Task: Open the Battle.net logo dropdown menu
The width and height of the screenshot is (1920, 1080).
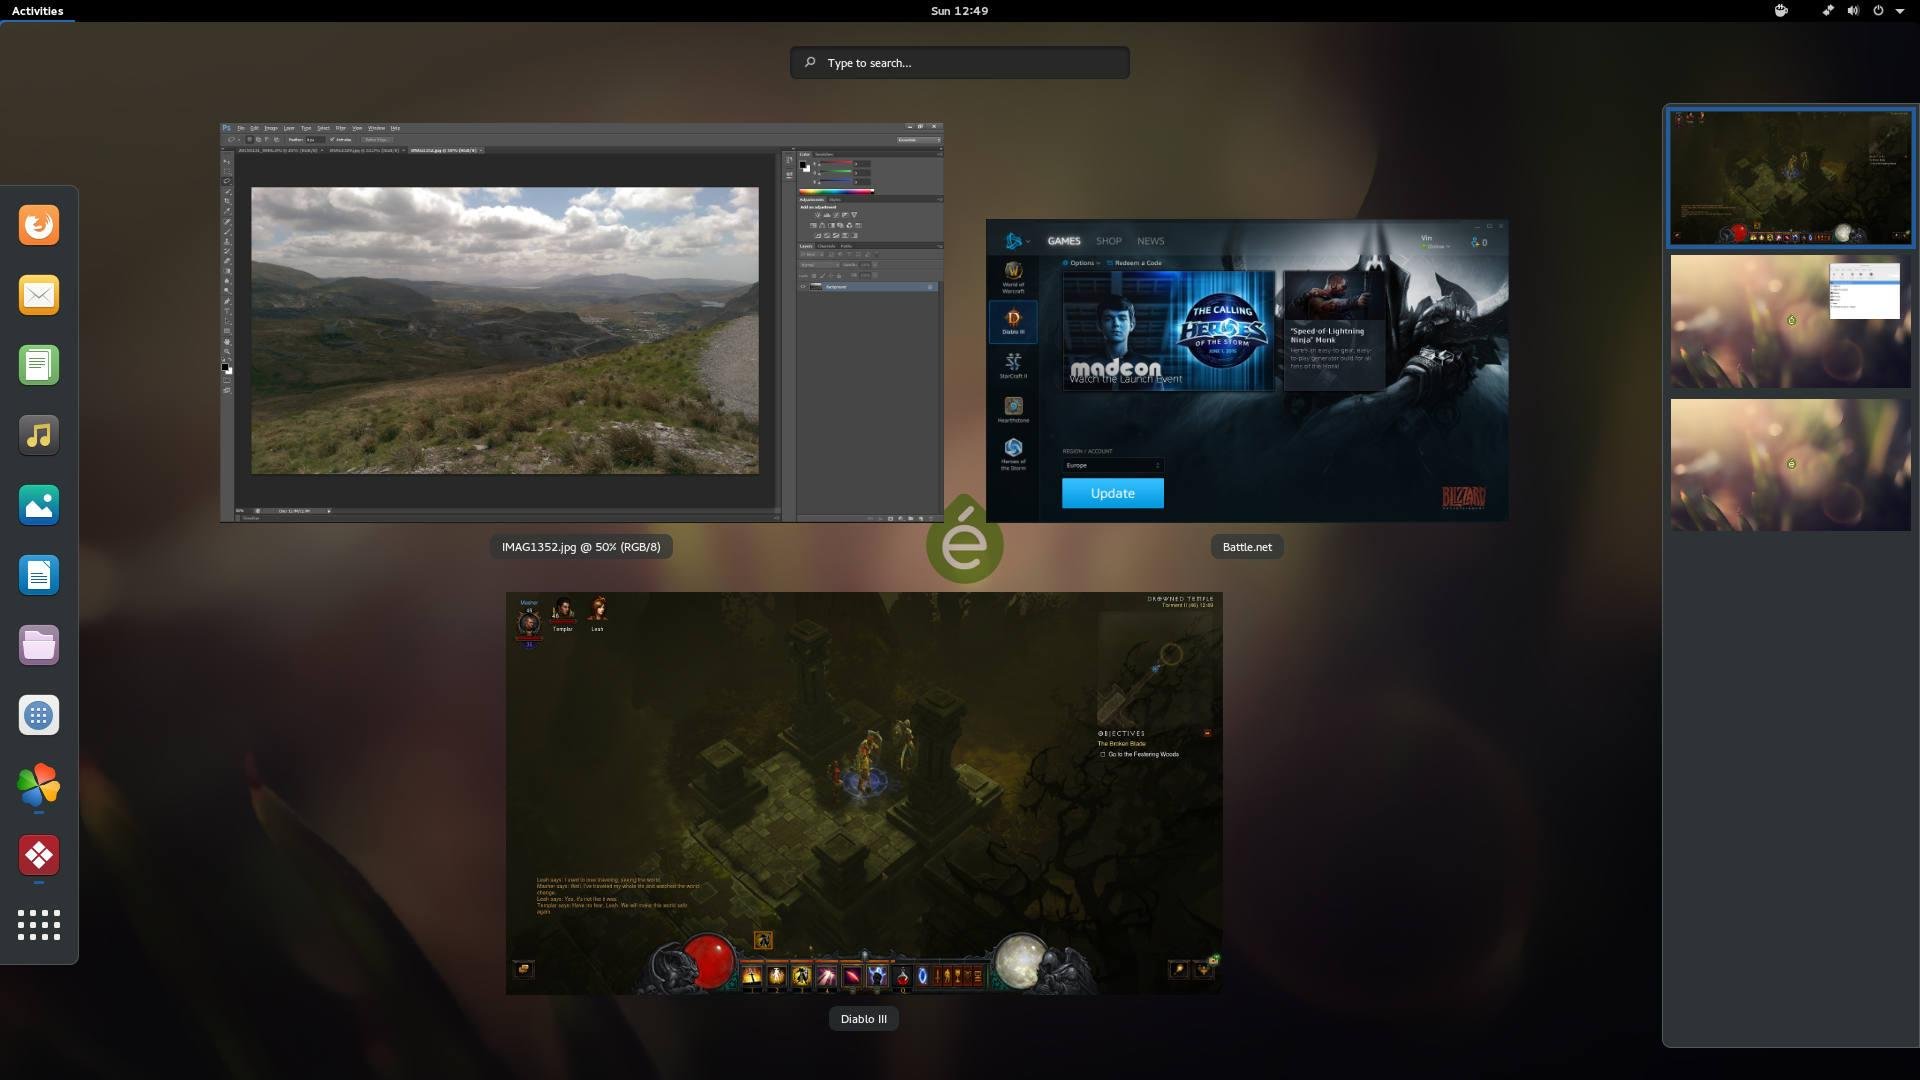Action: [1016, 241]
